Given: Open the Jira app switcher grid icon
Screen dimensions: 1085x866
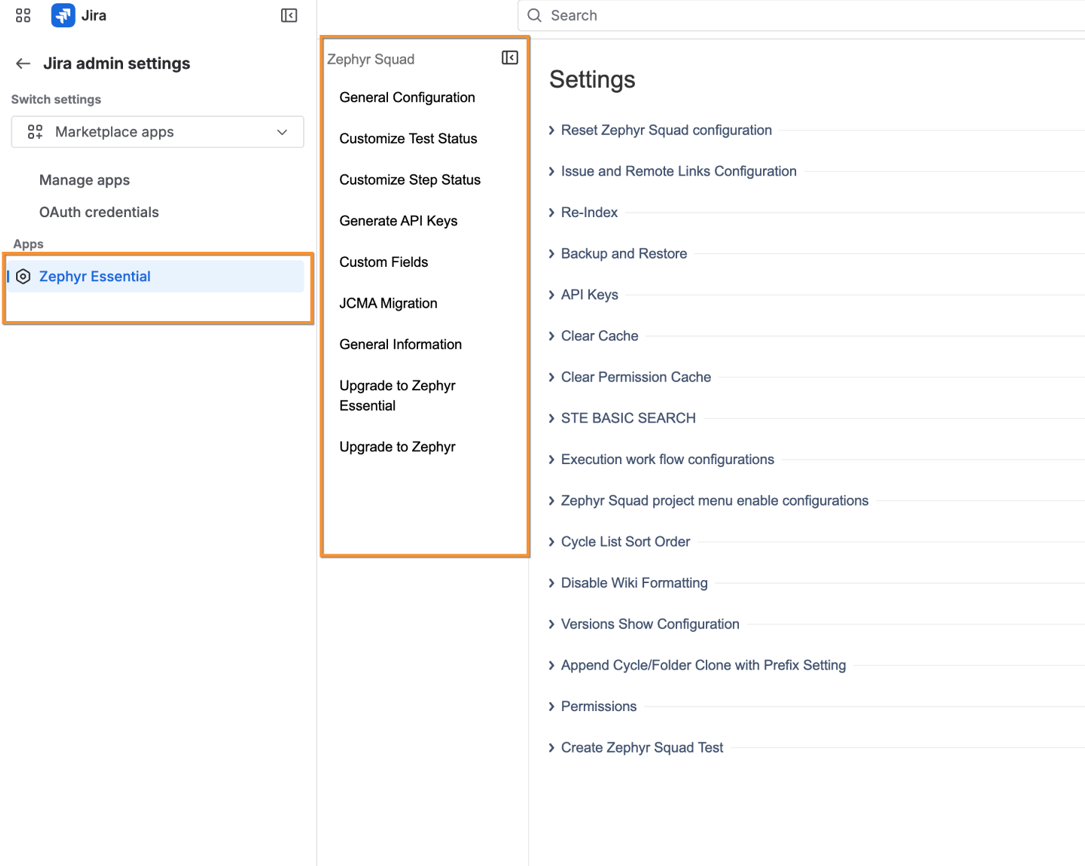Looking at the screenshot, I should (x=23, y=16).
